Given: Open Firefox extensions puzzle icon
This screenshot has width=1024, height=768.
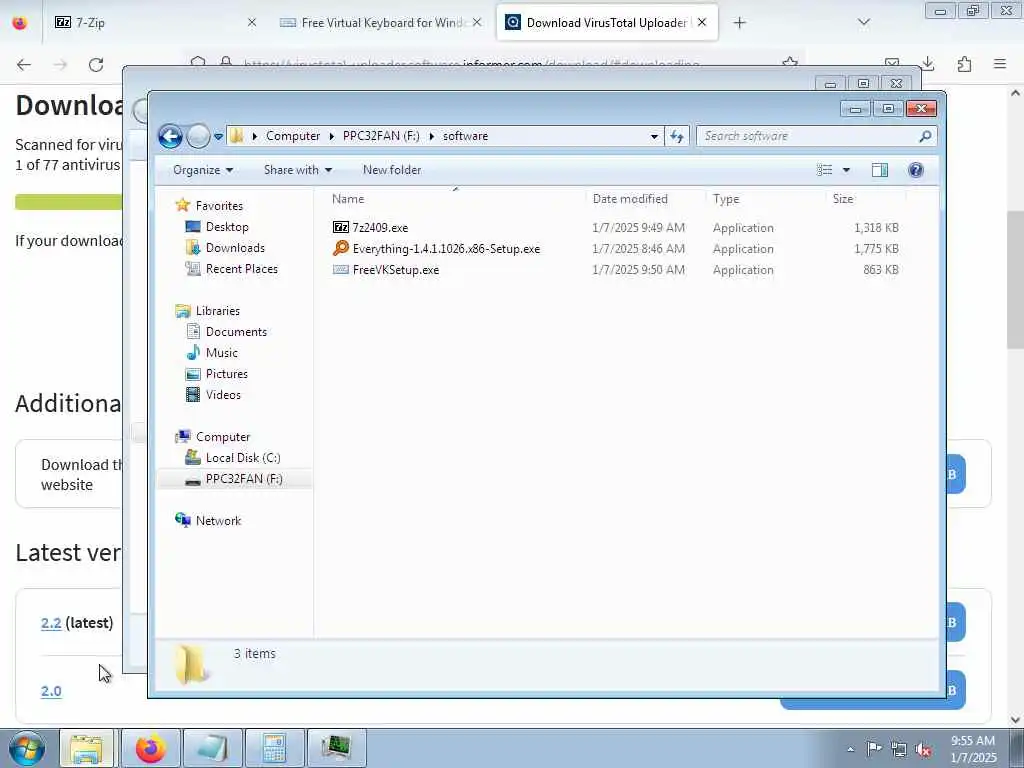Looking at the screenshot, I should pyautogui.click(x=964, y=64).
